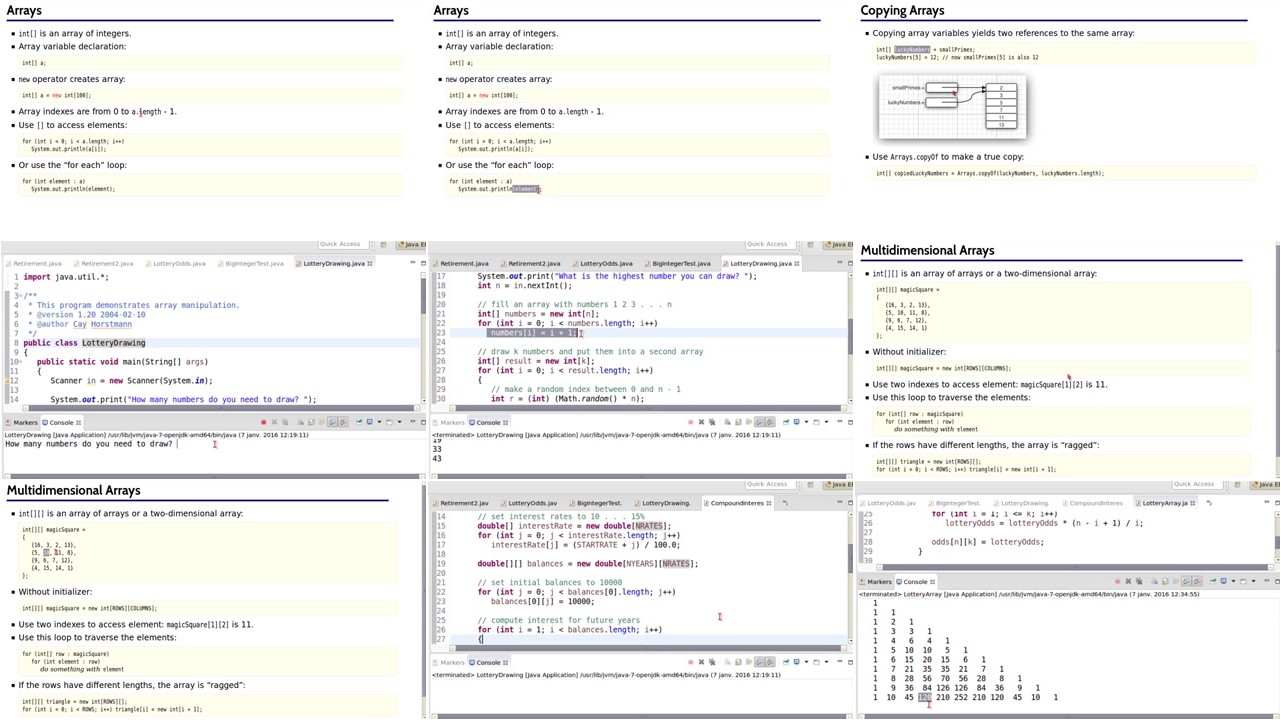Image resolution: width=1281 pixels, height=720 pixels.
Task: Open the open-console dropdown in frame showing 33 and 43
Action: pyautogui.click(x=827, y=422)
